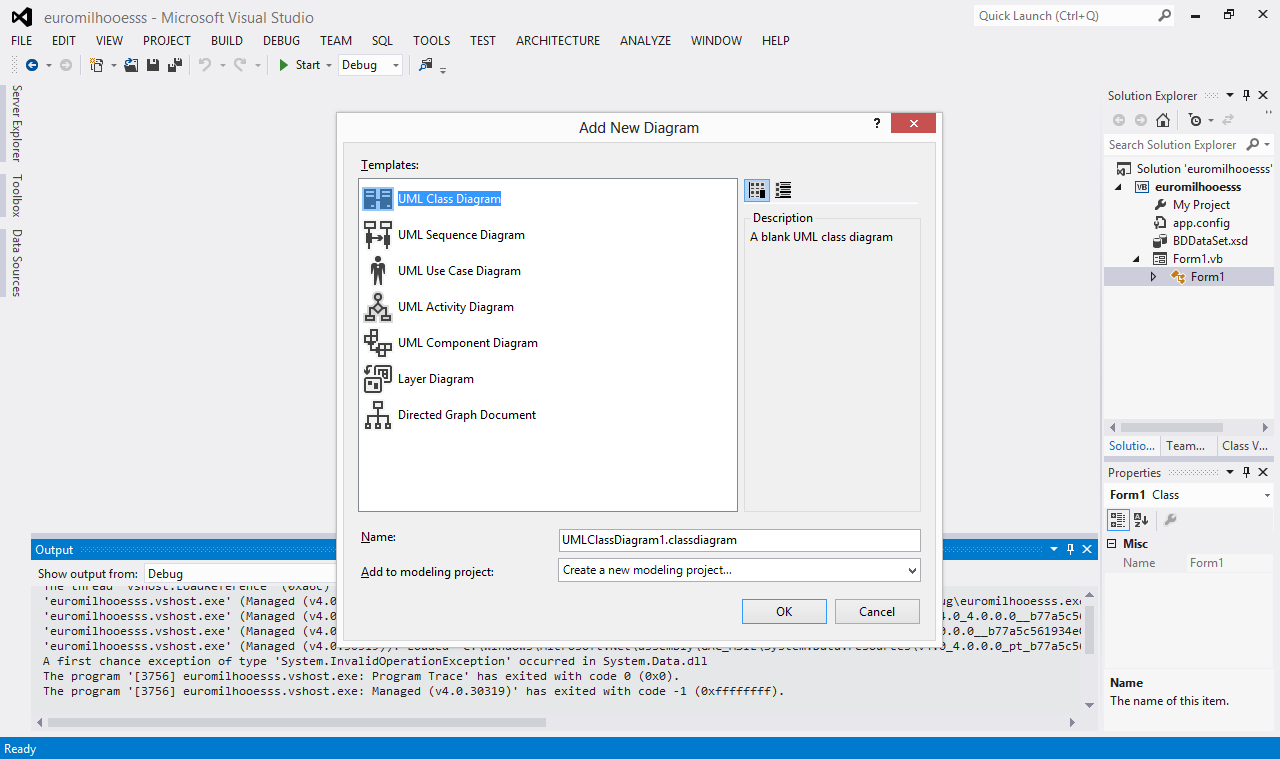Screen dimensions: 1280x759
Task: Pick the UML Activity Diagram template
Action: point(455,307)
